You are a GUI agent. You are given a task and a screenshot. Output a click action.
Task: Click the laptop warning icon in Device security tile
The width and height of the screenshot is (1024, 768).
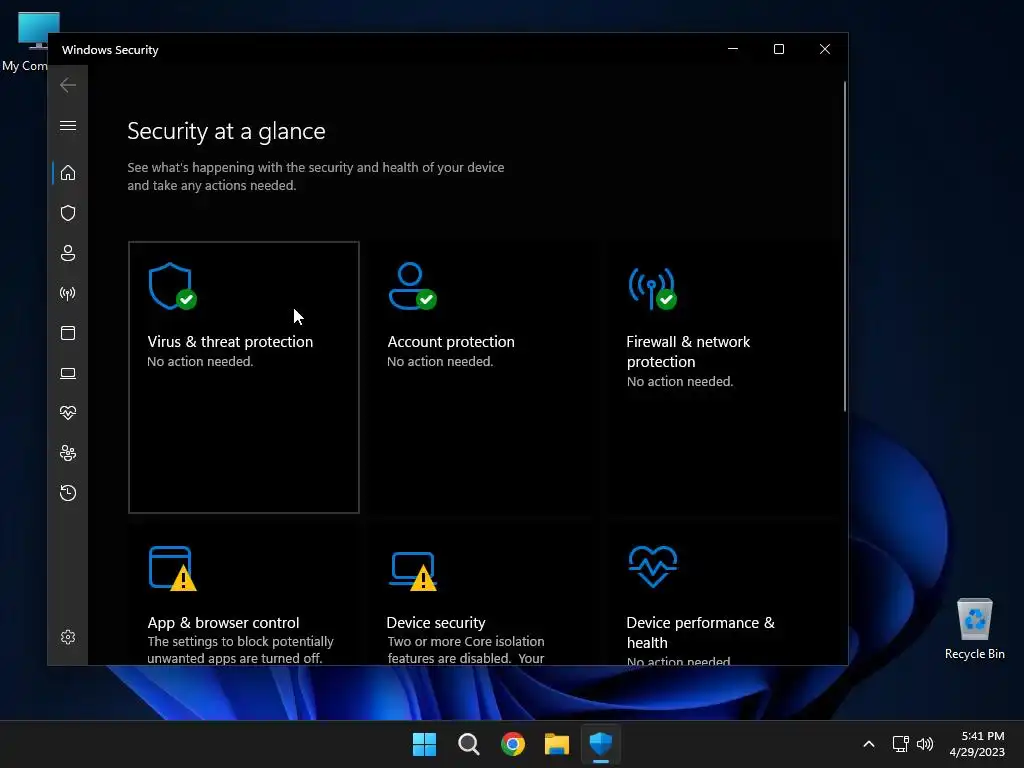pos(413,571)
